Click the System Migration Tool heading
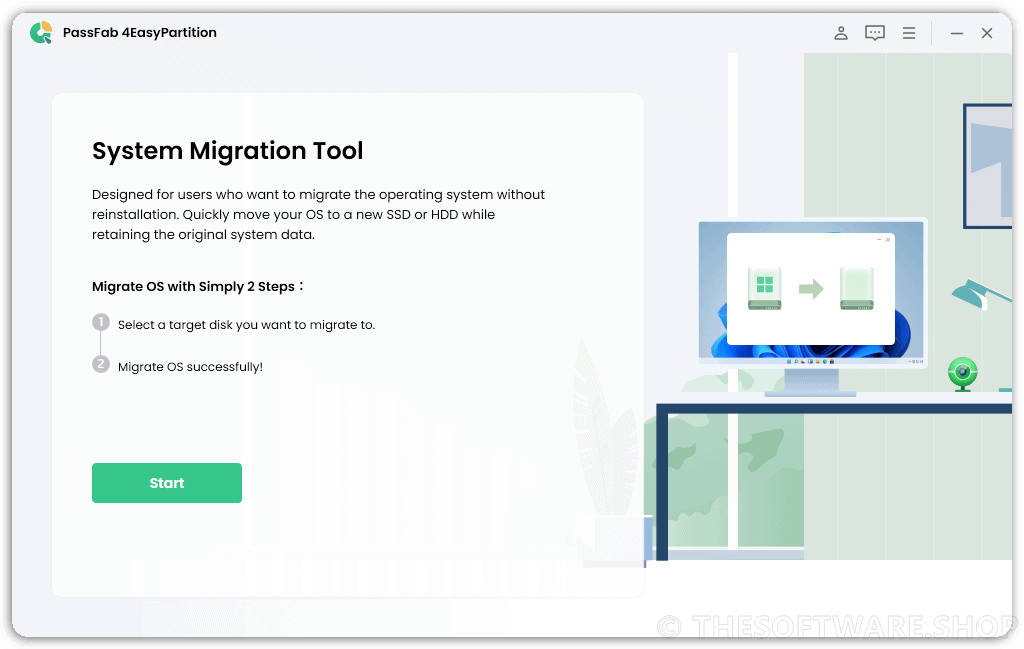 click(227, 151)
